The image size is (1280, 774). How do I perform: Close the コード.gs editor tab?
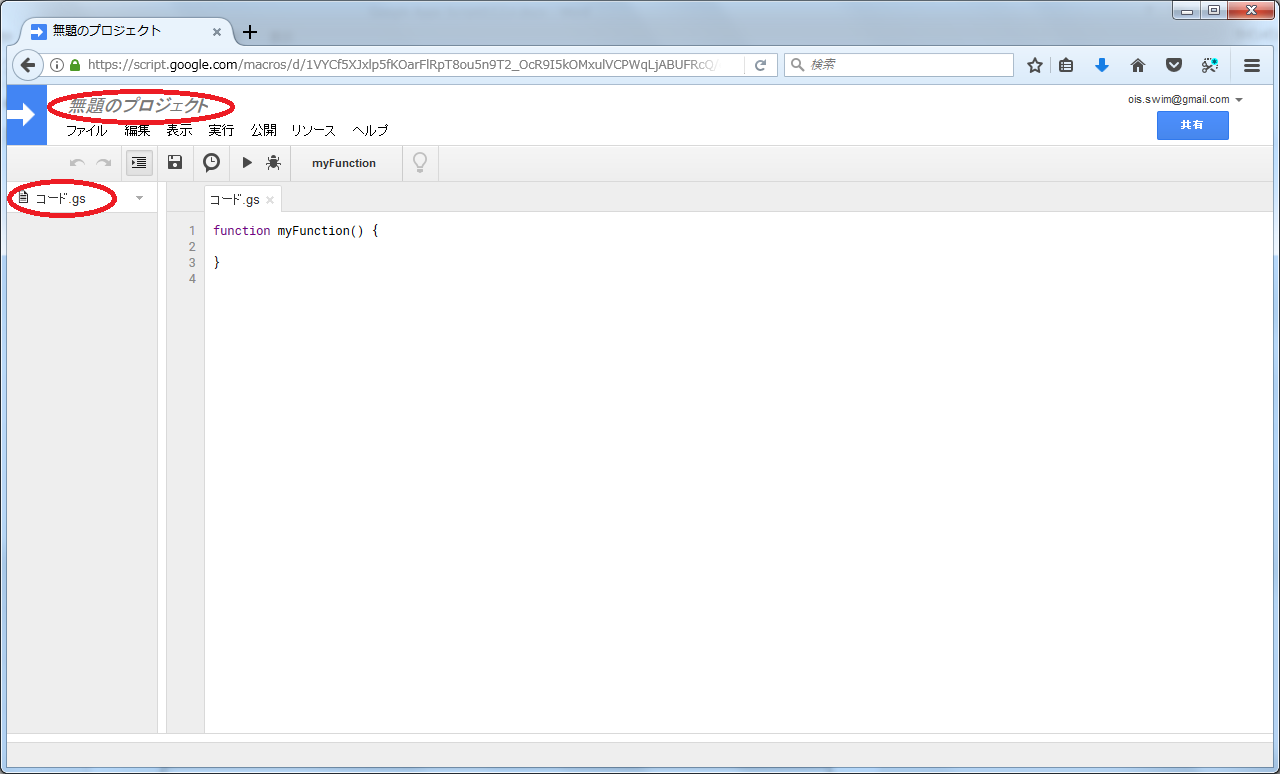coord(270,200)
